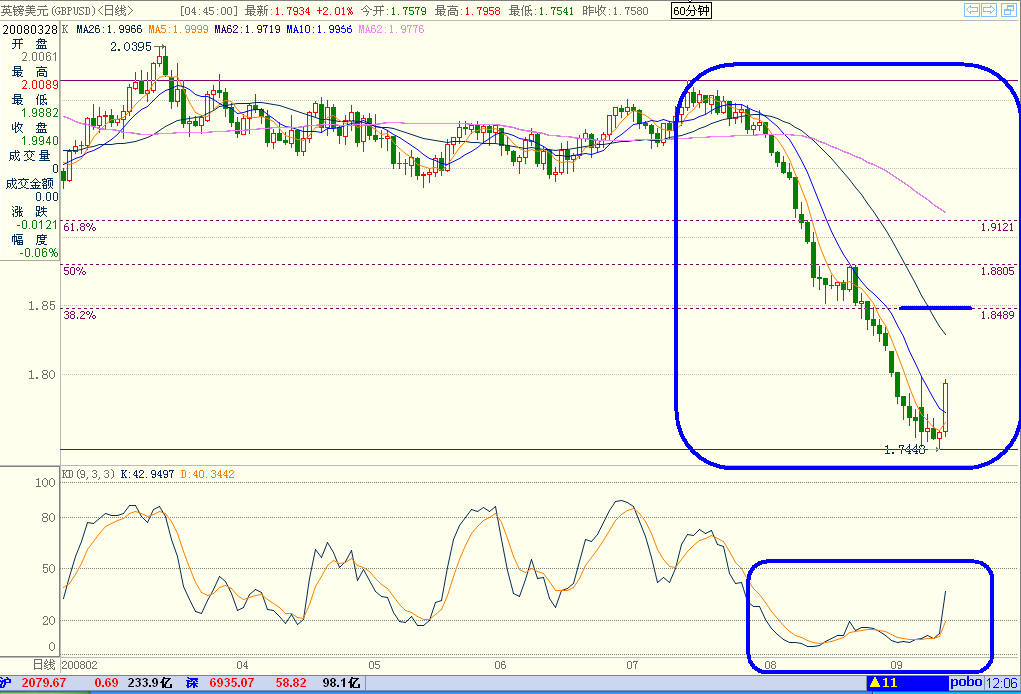Click the yellow triangle alert icon labeled 11
1021x694 pixels.
(x=884, y=682)
